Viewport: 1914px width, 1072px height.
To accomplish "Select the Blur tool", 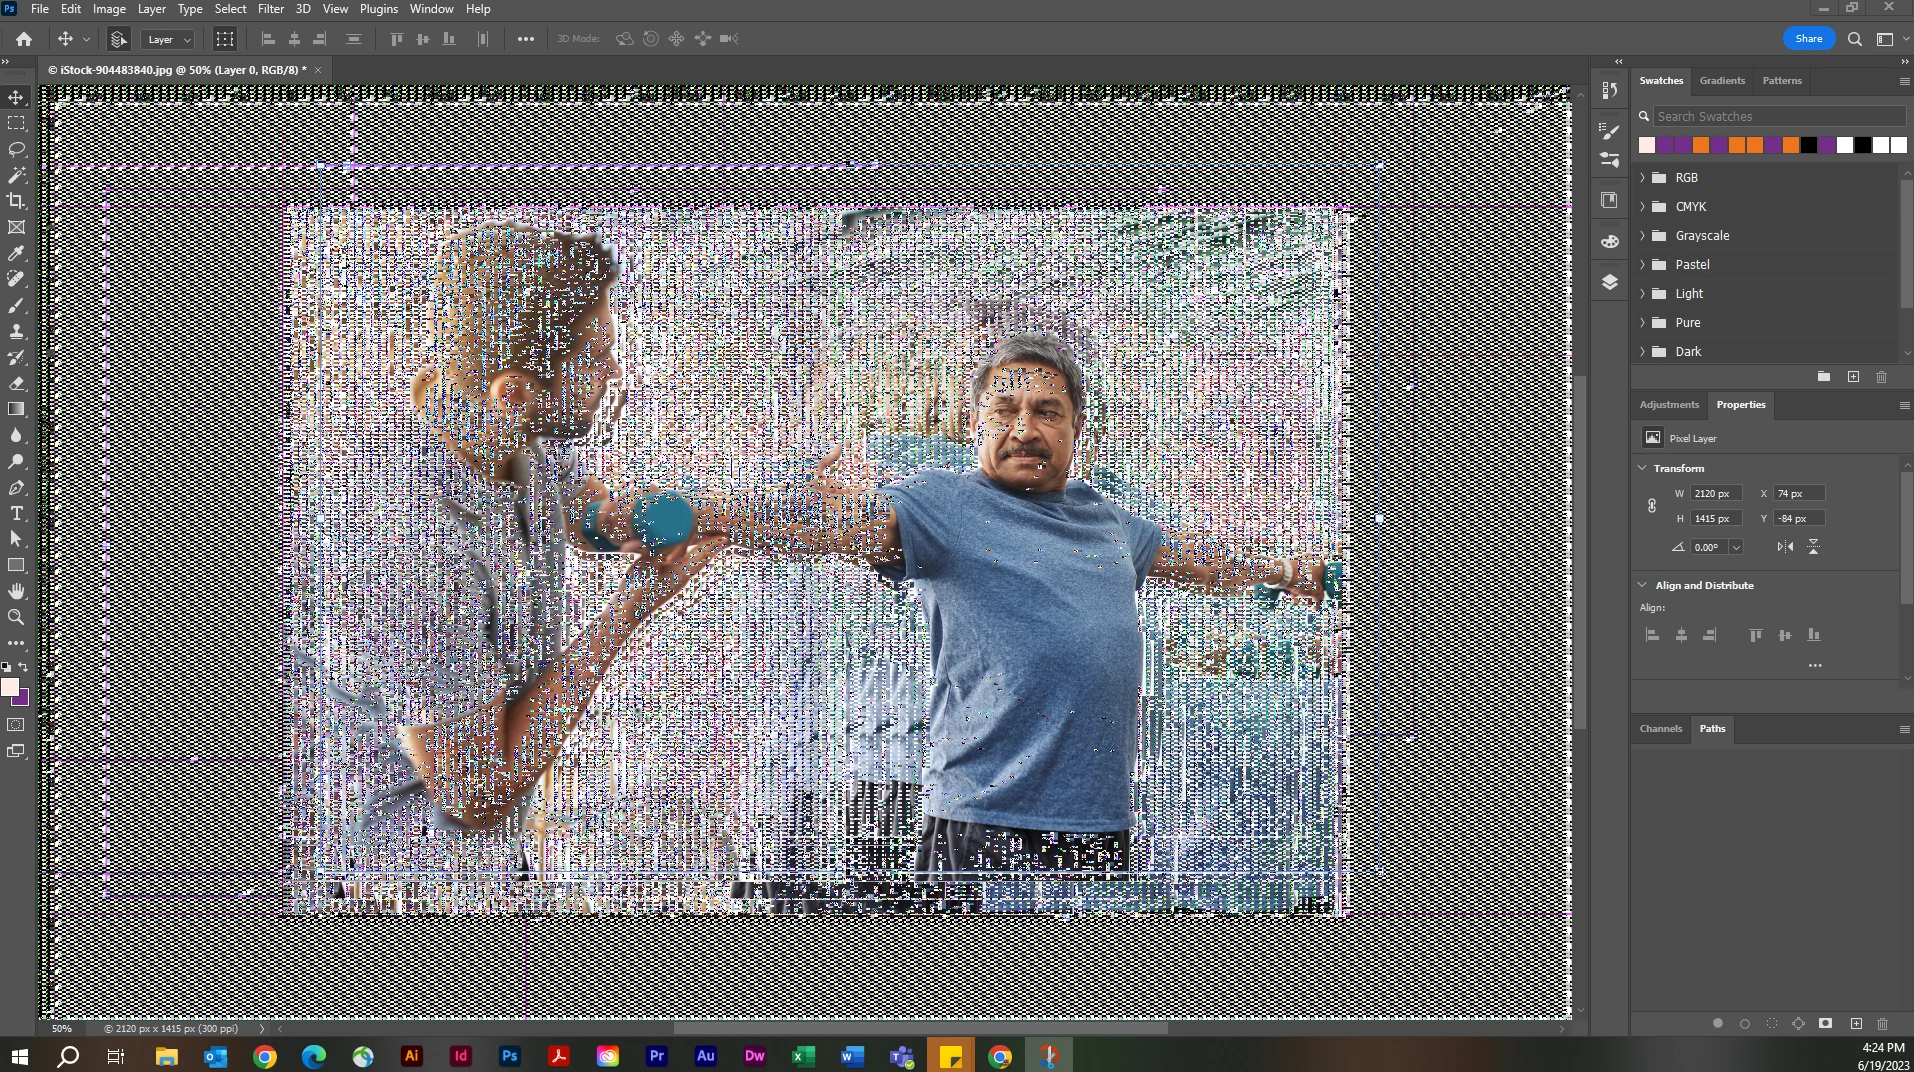I will point(16,435).
